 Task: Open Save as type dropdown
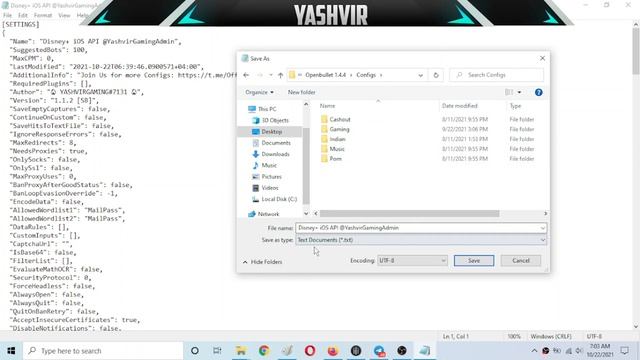coord(421,240)
